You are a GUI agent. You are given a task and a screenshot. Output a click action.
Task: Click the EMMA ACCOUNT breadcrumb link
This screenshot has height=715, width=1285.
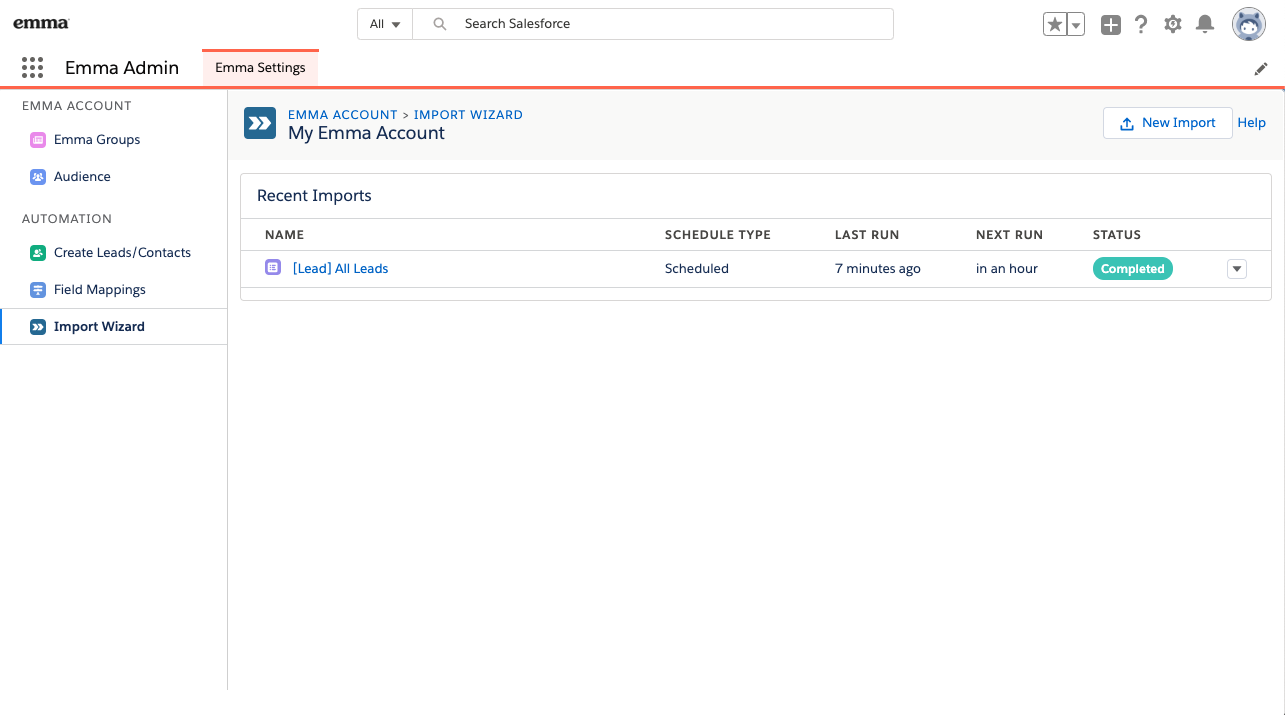(342, 115)
